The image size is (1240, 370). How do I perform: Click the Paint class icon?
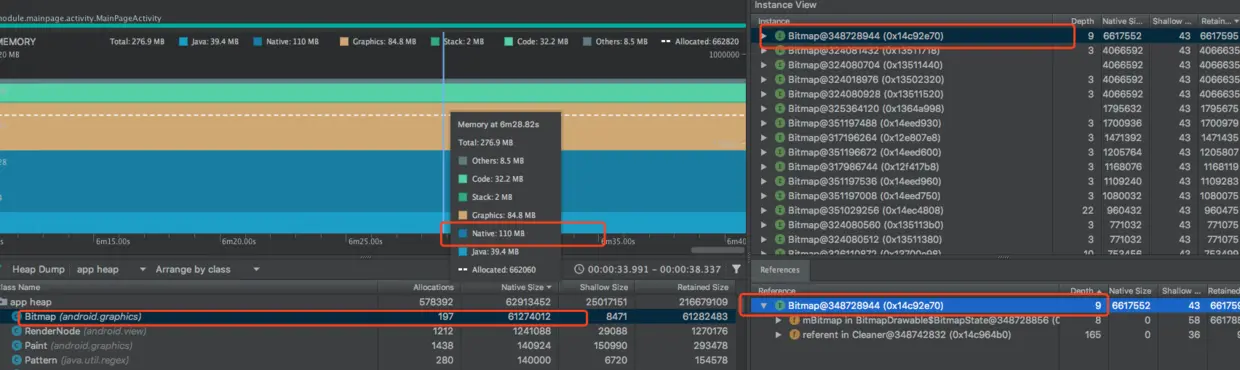click(x=16, y=345)
